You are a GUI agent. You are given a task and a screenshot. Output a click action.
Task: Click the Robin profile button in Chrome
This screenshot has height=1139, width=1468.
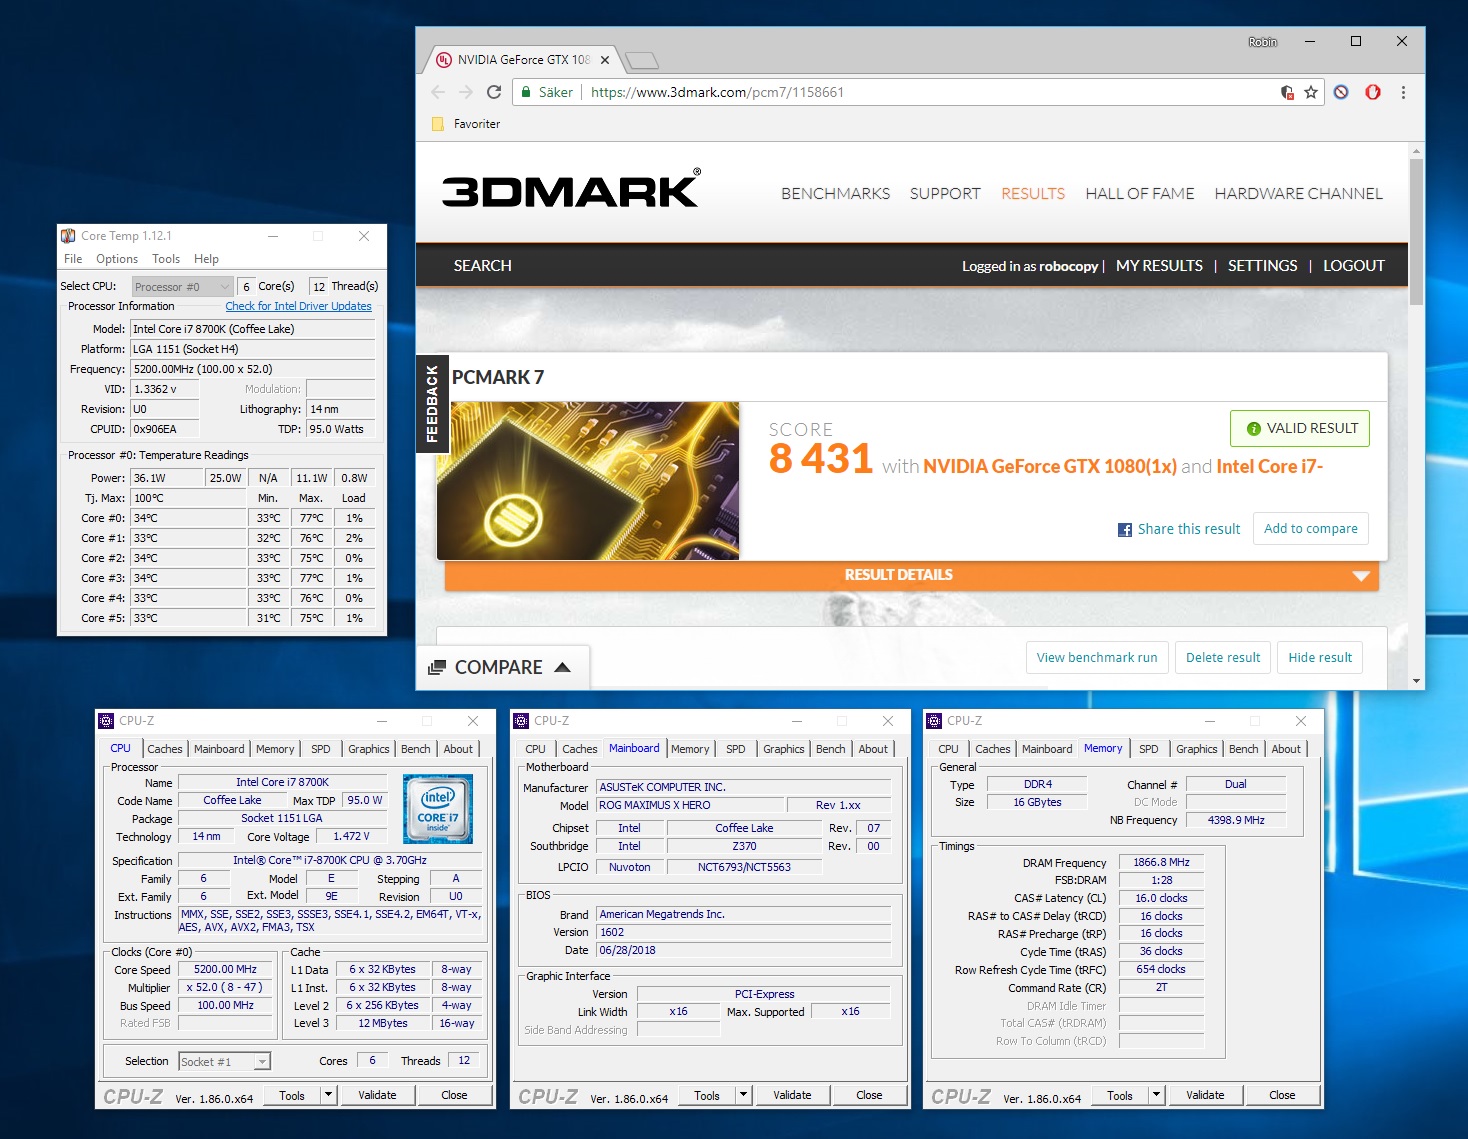(1262, 42)
